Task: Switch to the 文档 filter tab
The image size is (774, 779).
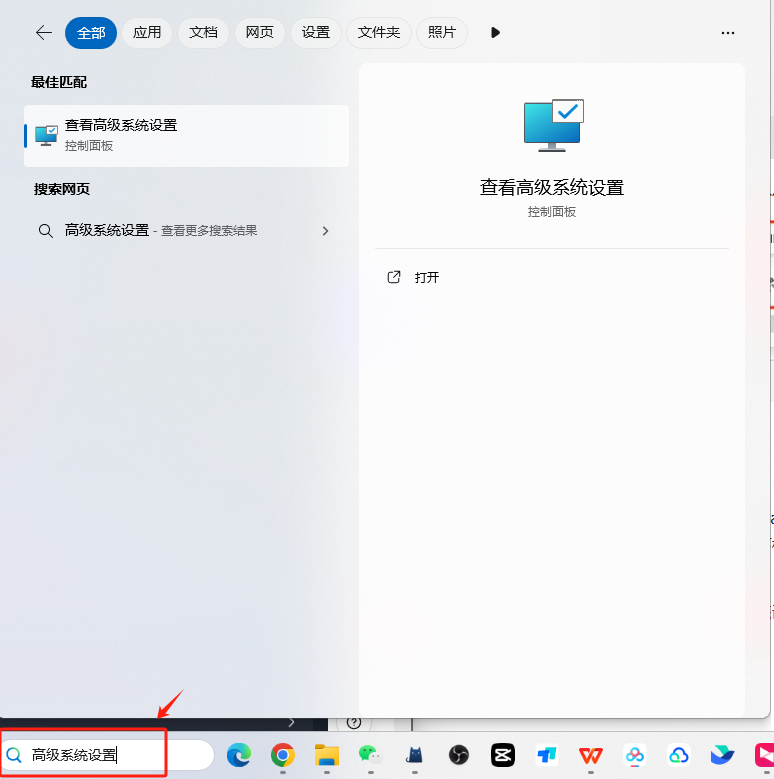Action: [x=203, y=33]
